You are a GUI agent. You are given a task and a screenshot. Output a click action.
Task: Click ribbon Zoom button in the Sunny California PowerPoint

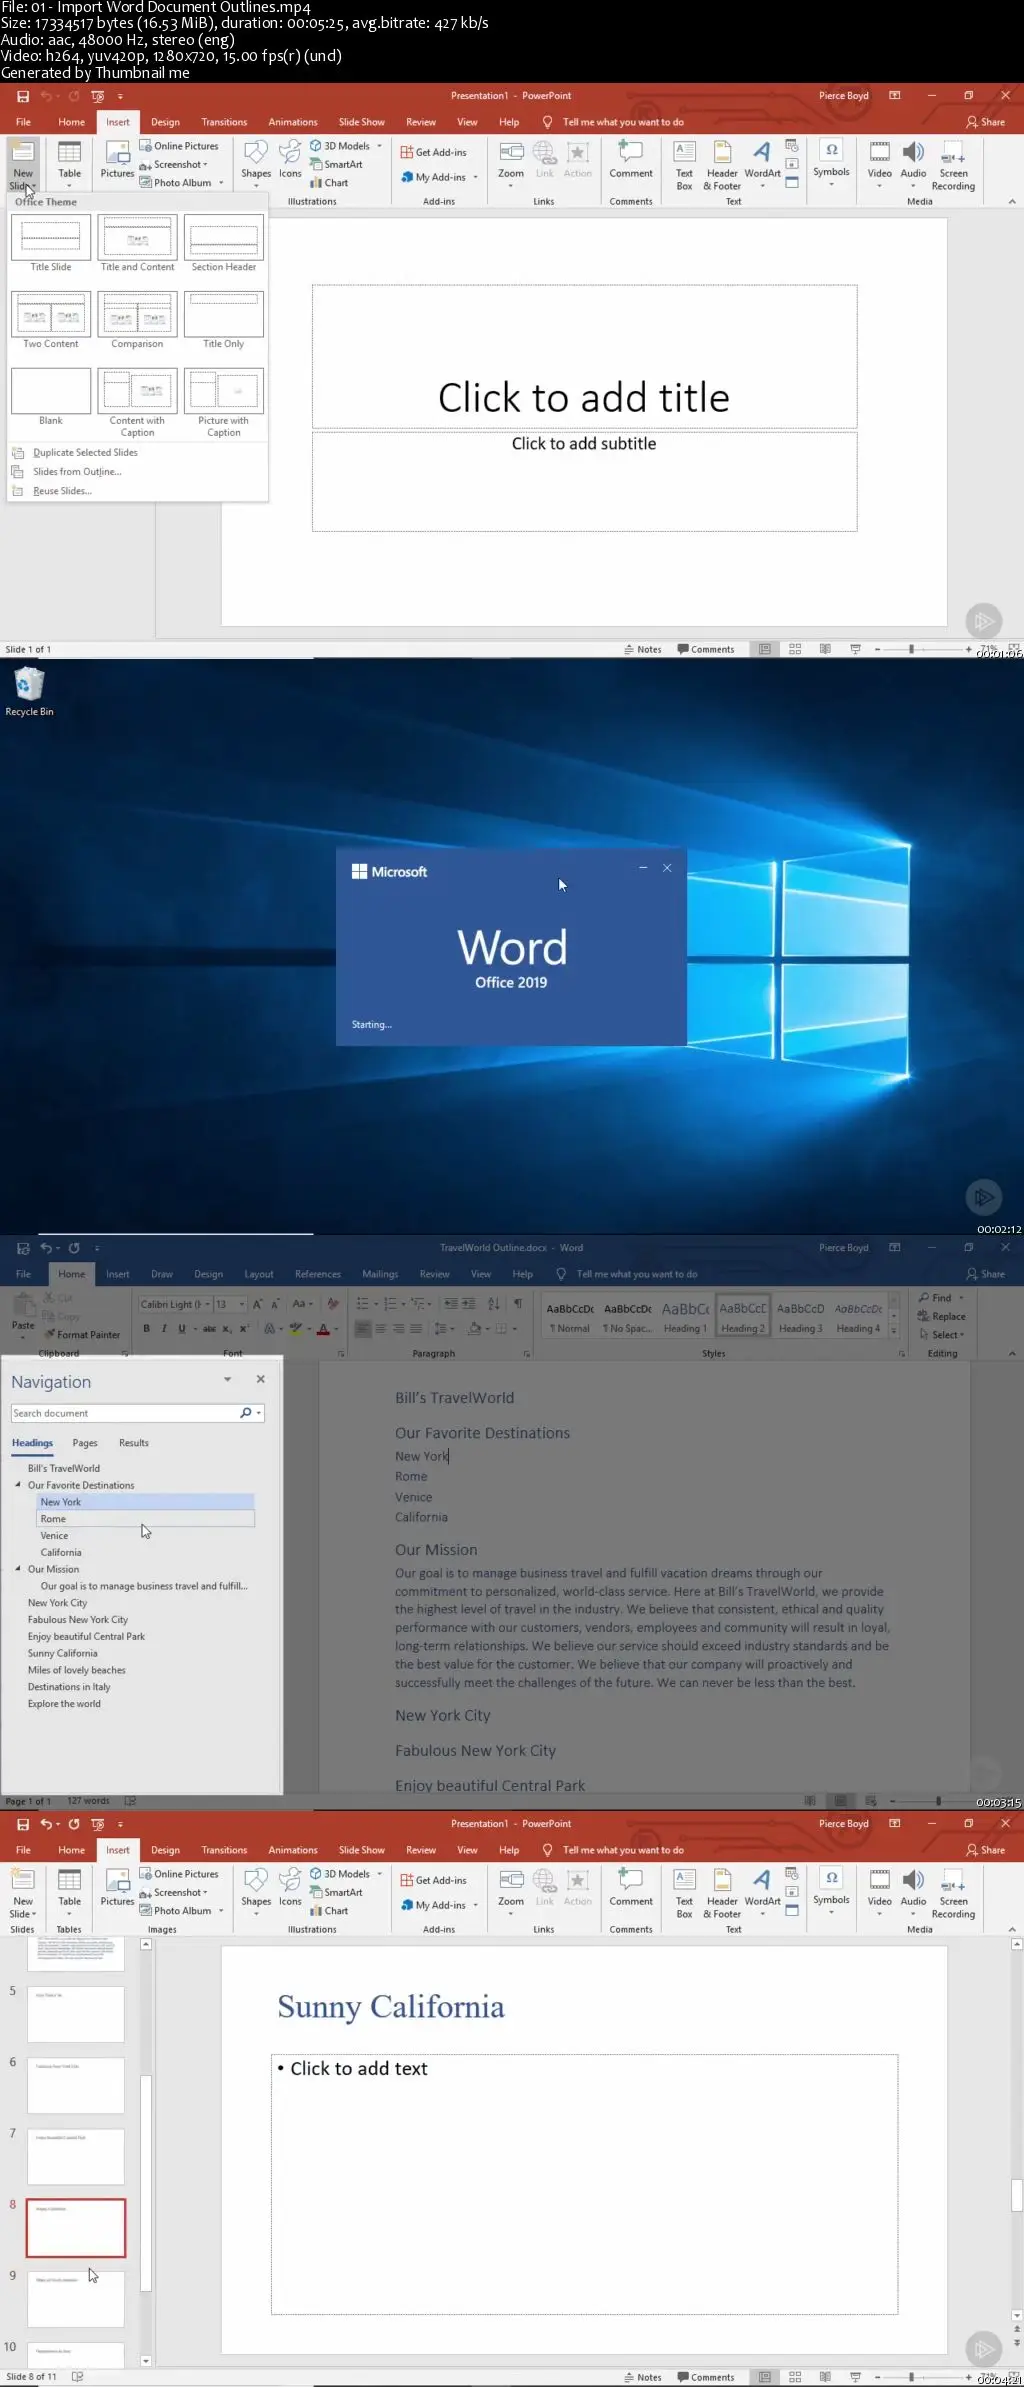pyautogui.click(x=511, y=1890)
